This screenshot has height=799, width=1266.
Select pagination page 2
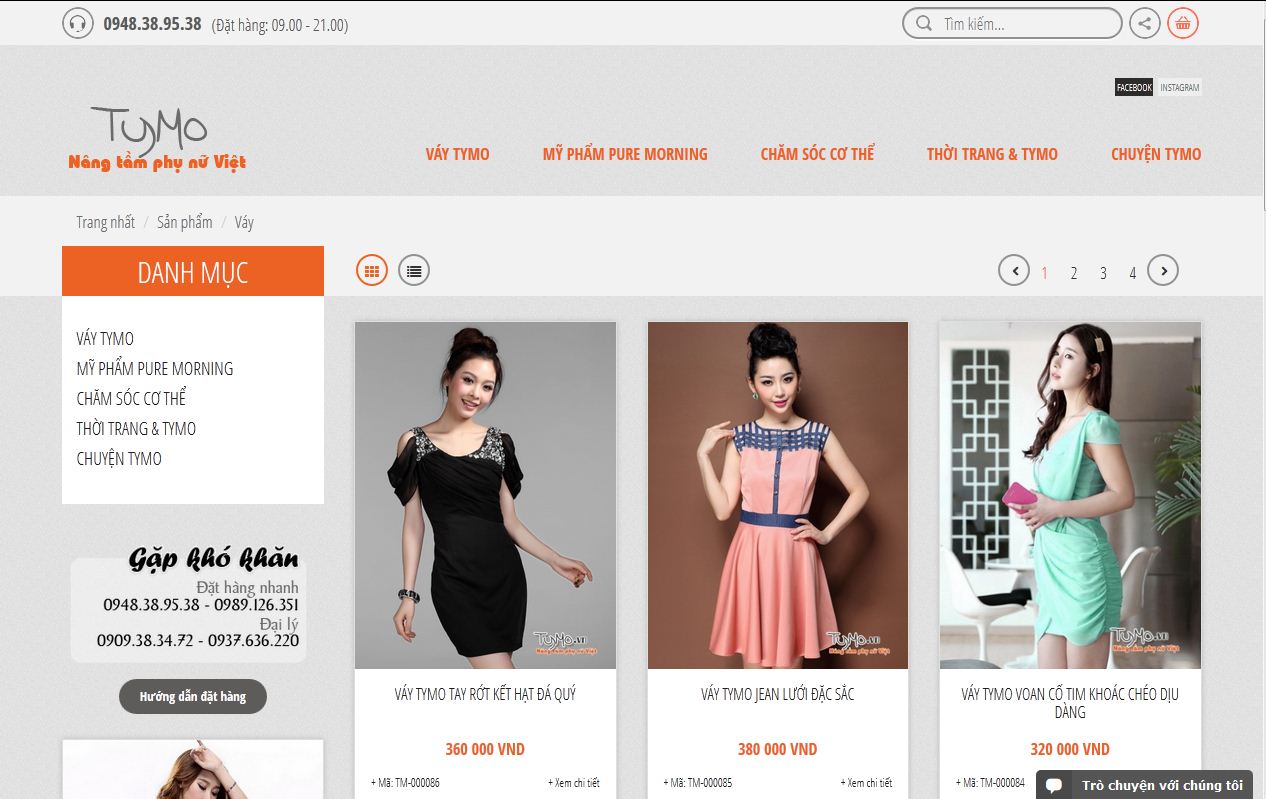tap(1073, 272)
